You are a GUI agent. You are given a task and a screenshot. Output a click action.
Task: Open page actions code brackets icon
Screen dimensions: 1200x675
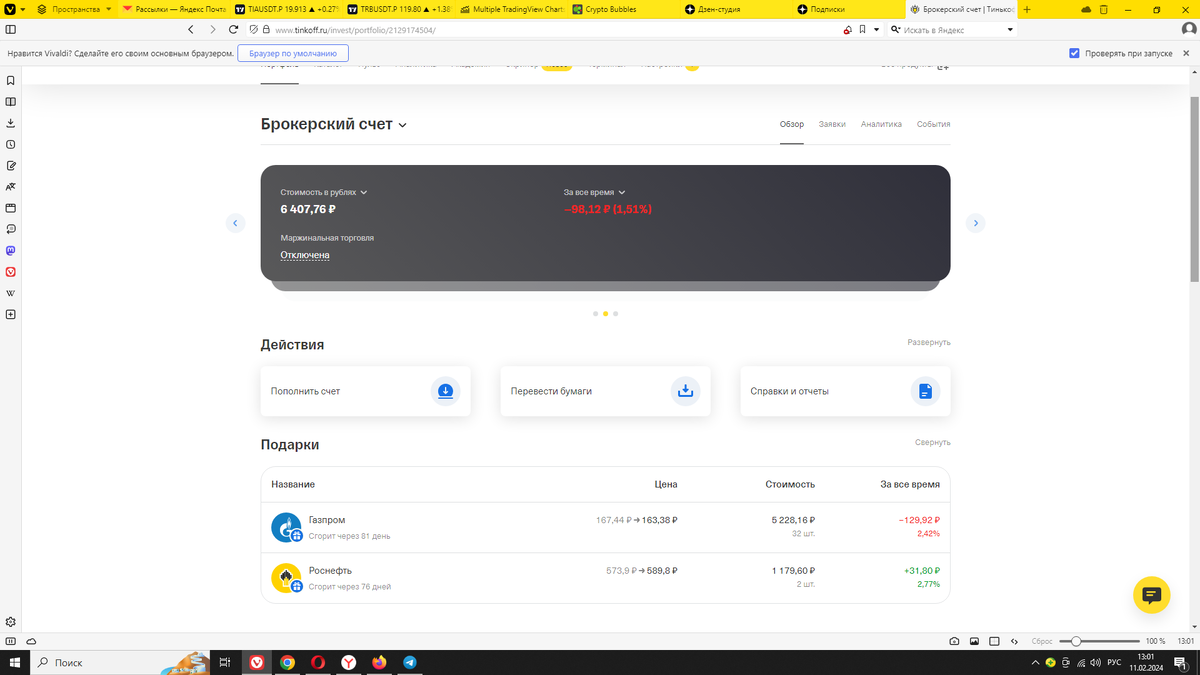(x=1015, y=641)
